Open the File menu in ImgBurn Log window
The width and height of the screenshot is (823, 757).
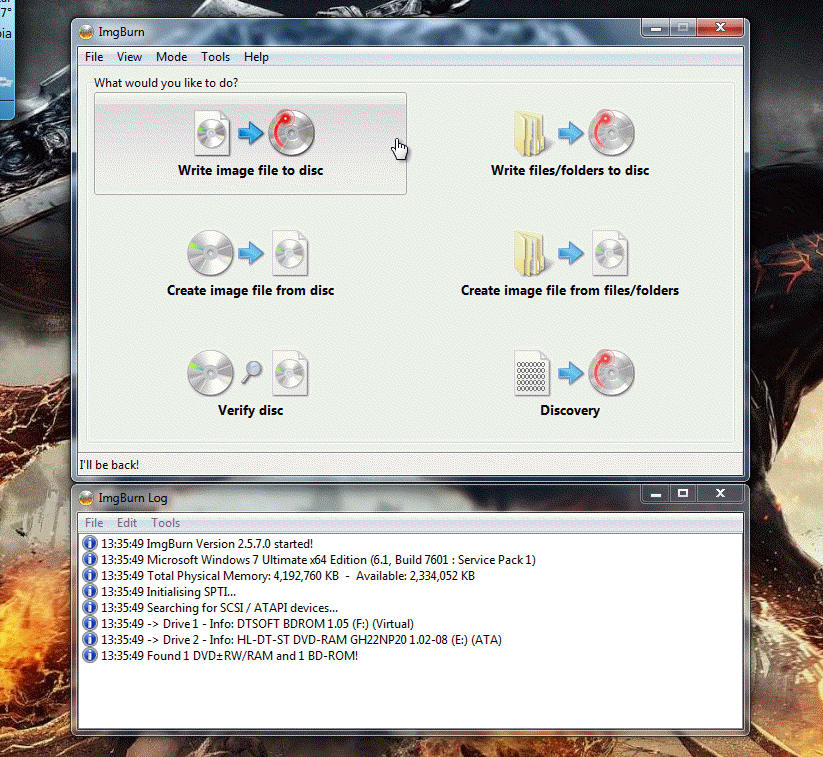(x=94, y=523)
